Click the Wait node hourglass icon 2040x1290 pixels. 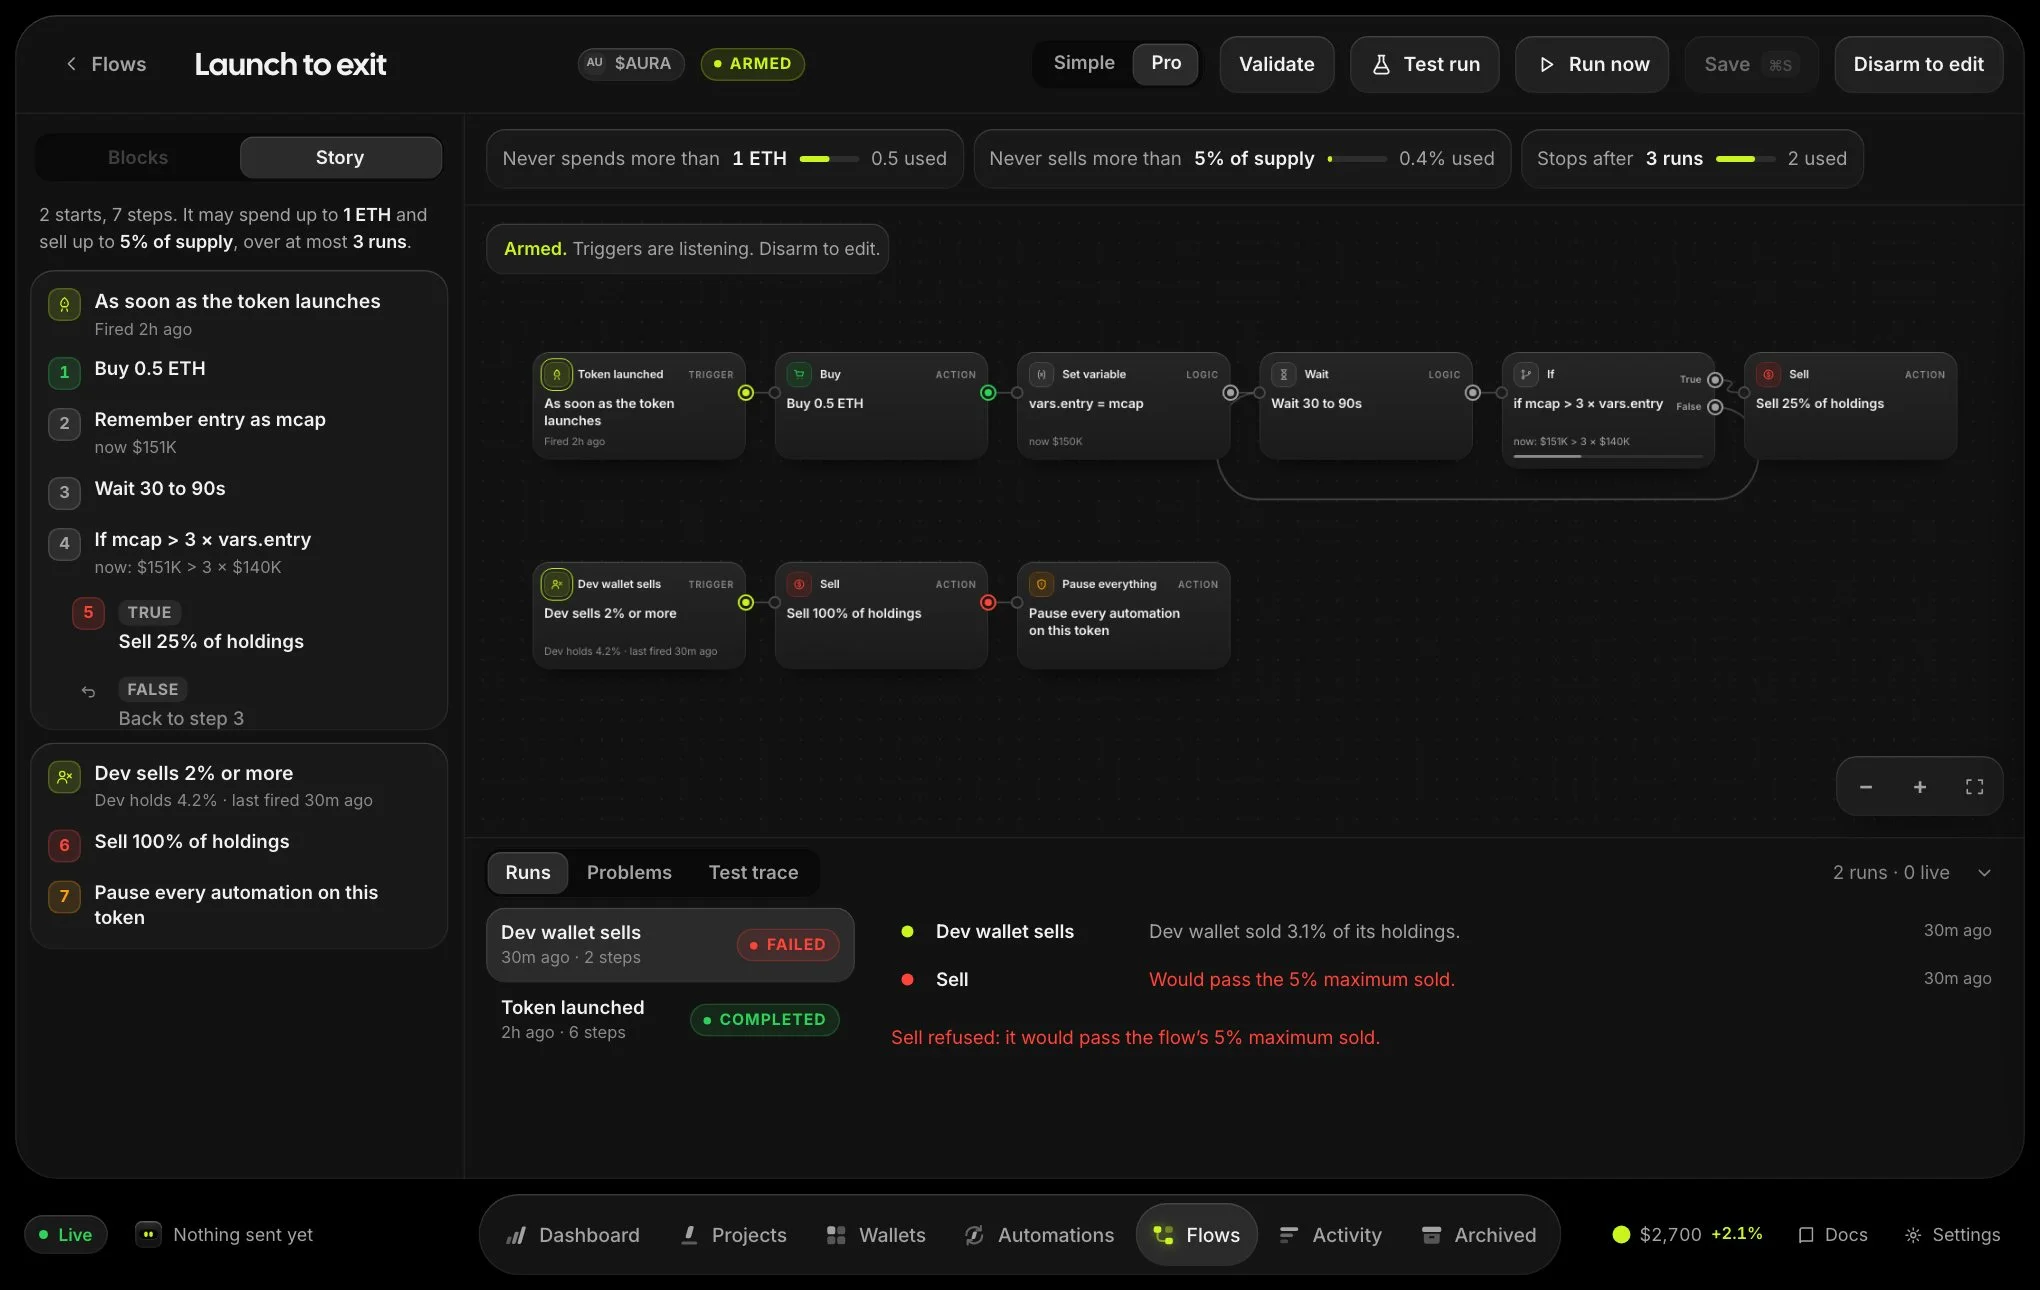[1283, 374]
